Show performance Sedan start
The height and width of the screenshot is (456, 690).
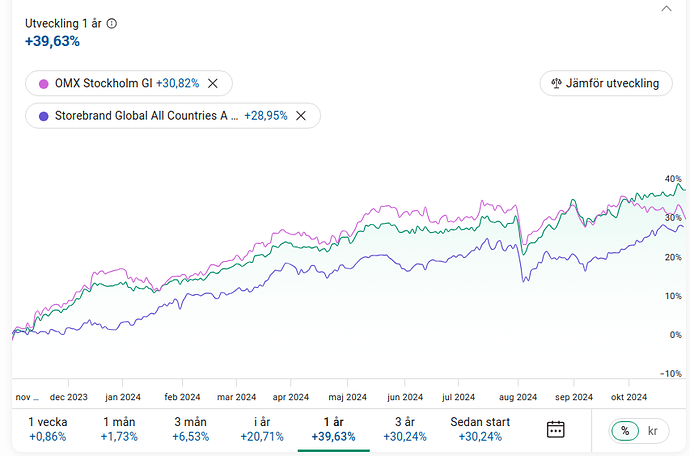479,429
